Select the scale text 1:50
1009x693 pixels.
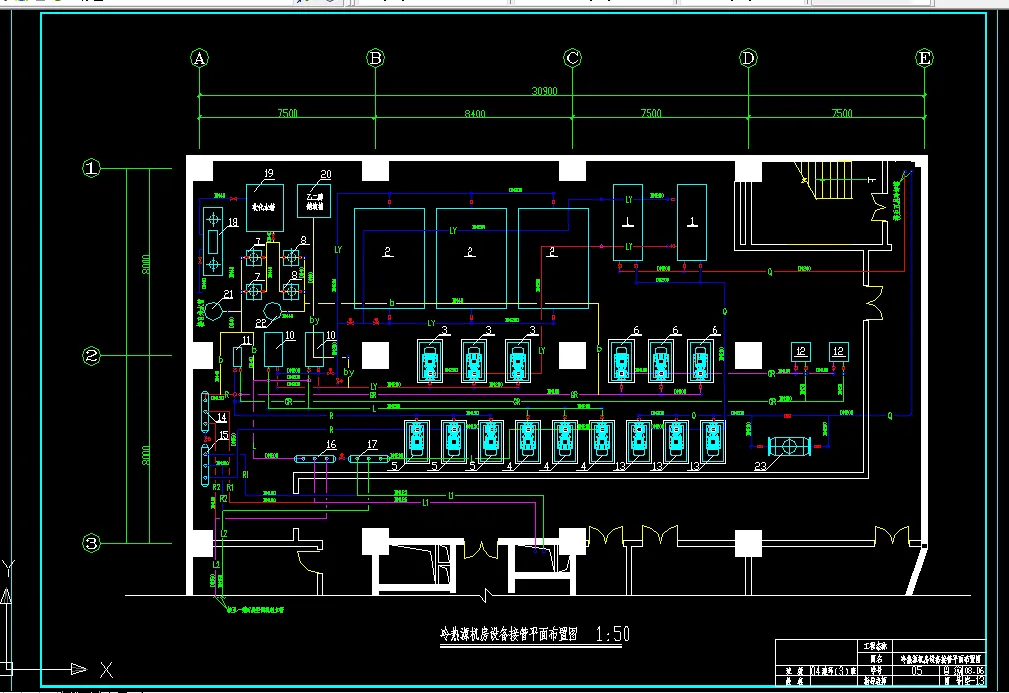[613, 634]
